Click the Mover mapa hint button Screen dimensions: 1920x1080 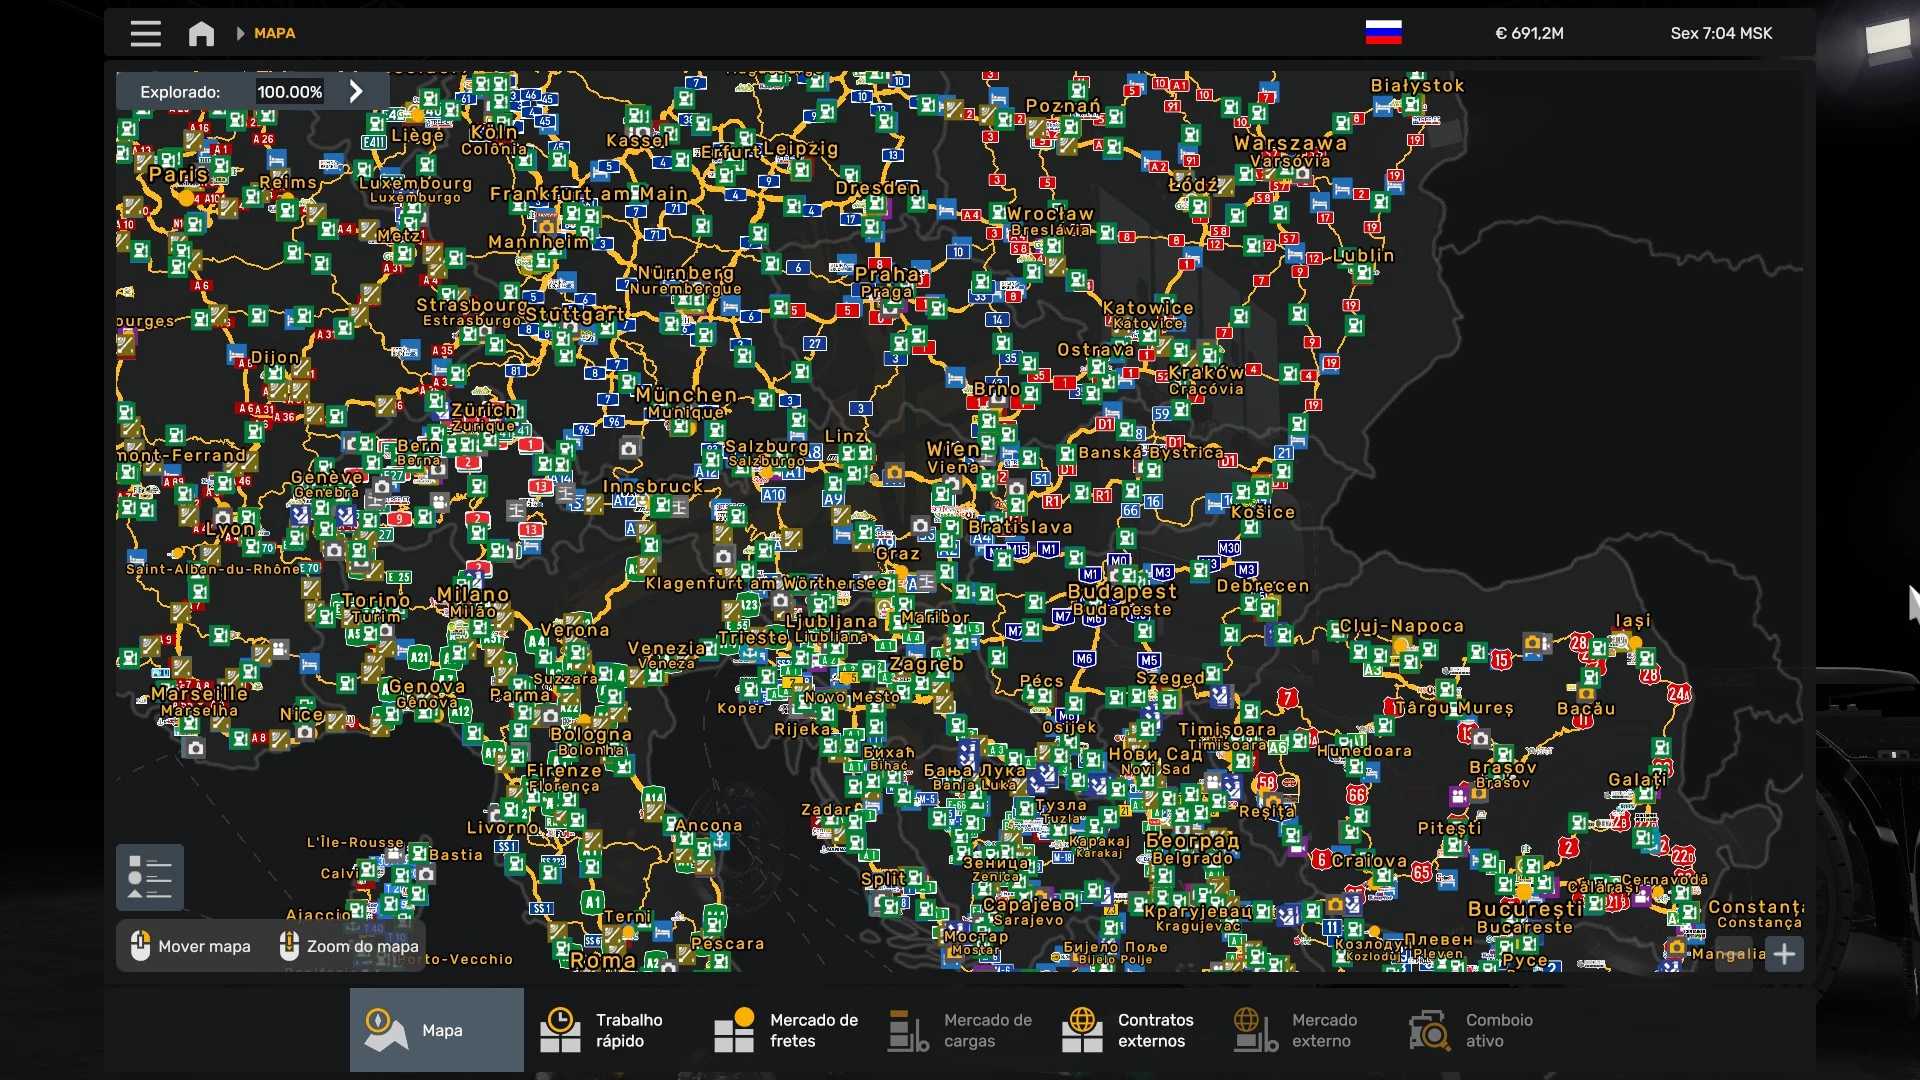coord(191,946)
